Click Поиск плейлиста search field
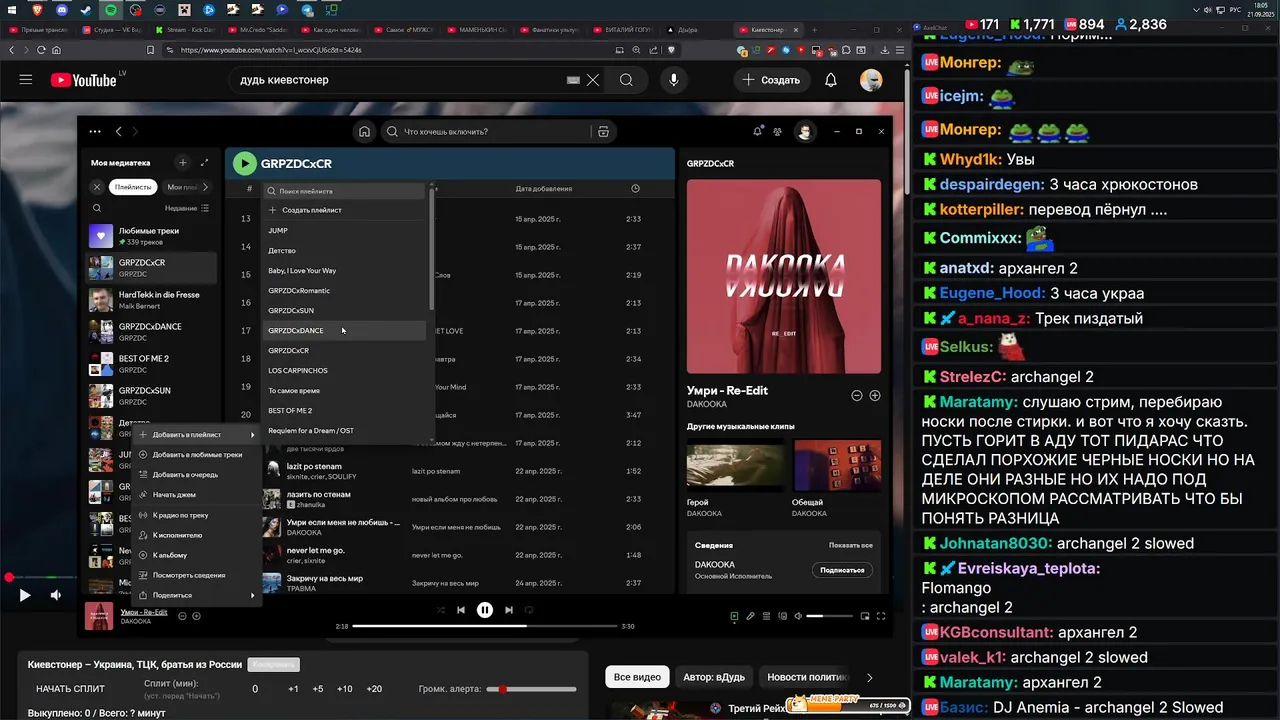 click(345, 190)
